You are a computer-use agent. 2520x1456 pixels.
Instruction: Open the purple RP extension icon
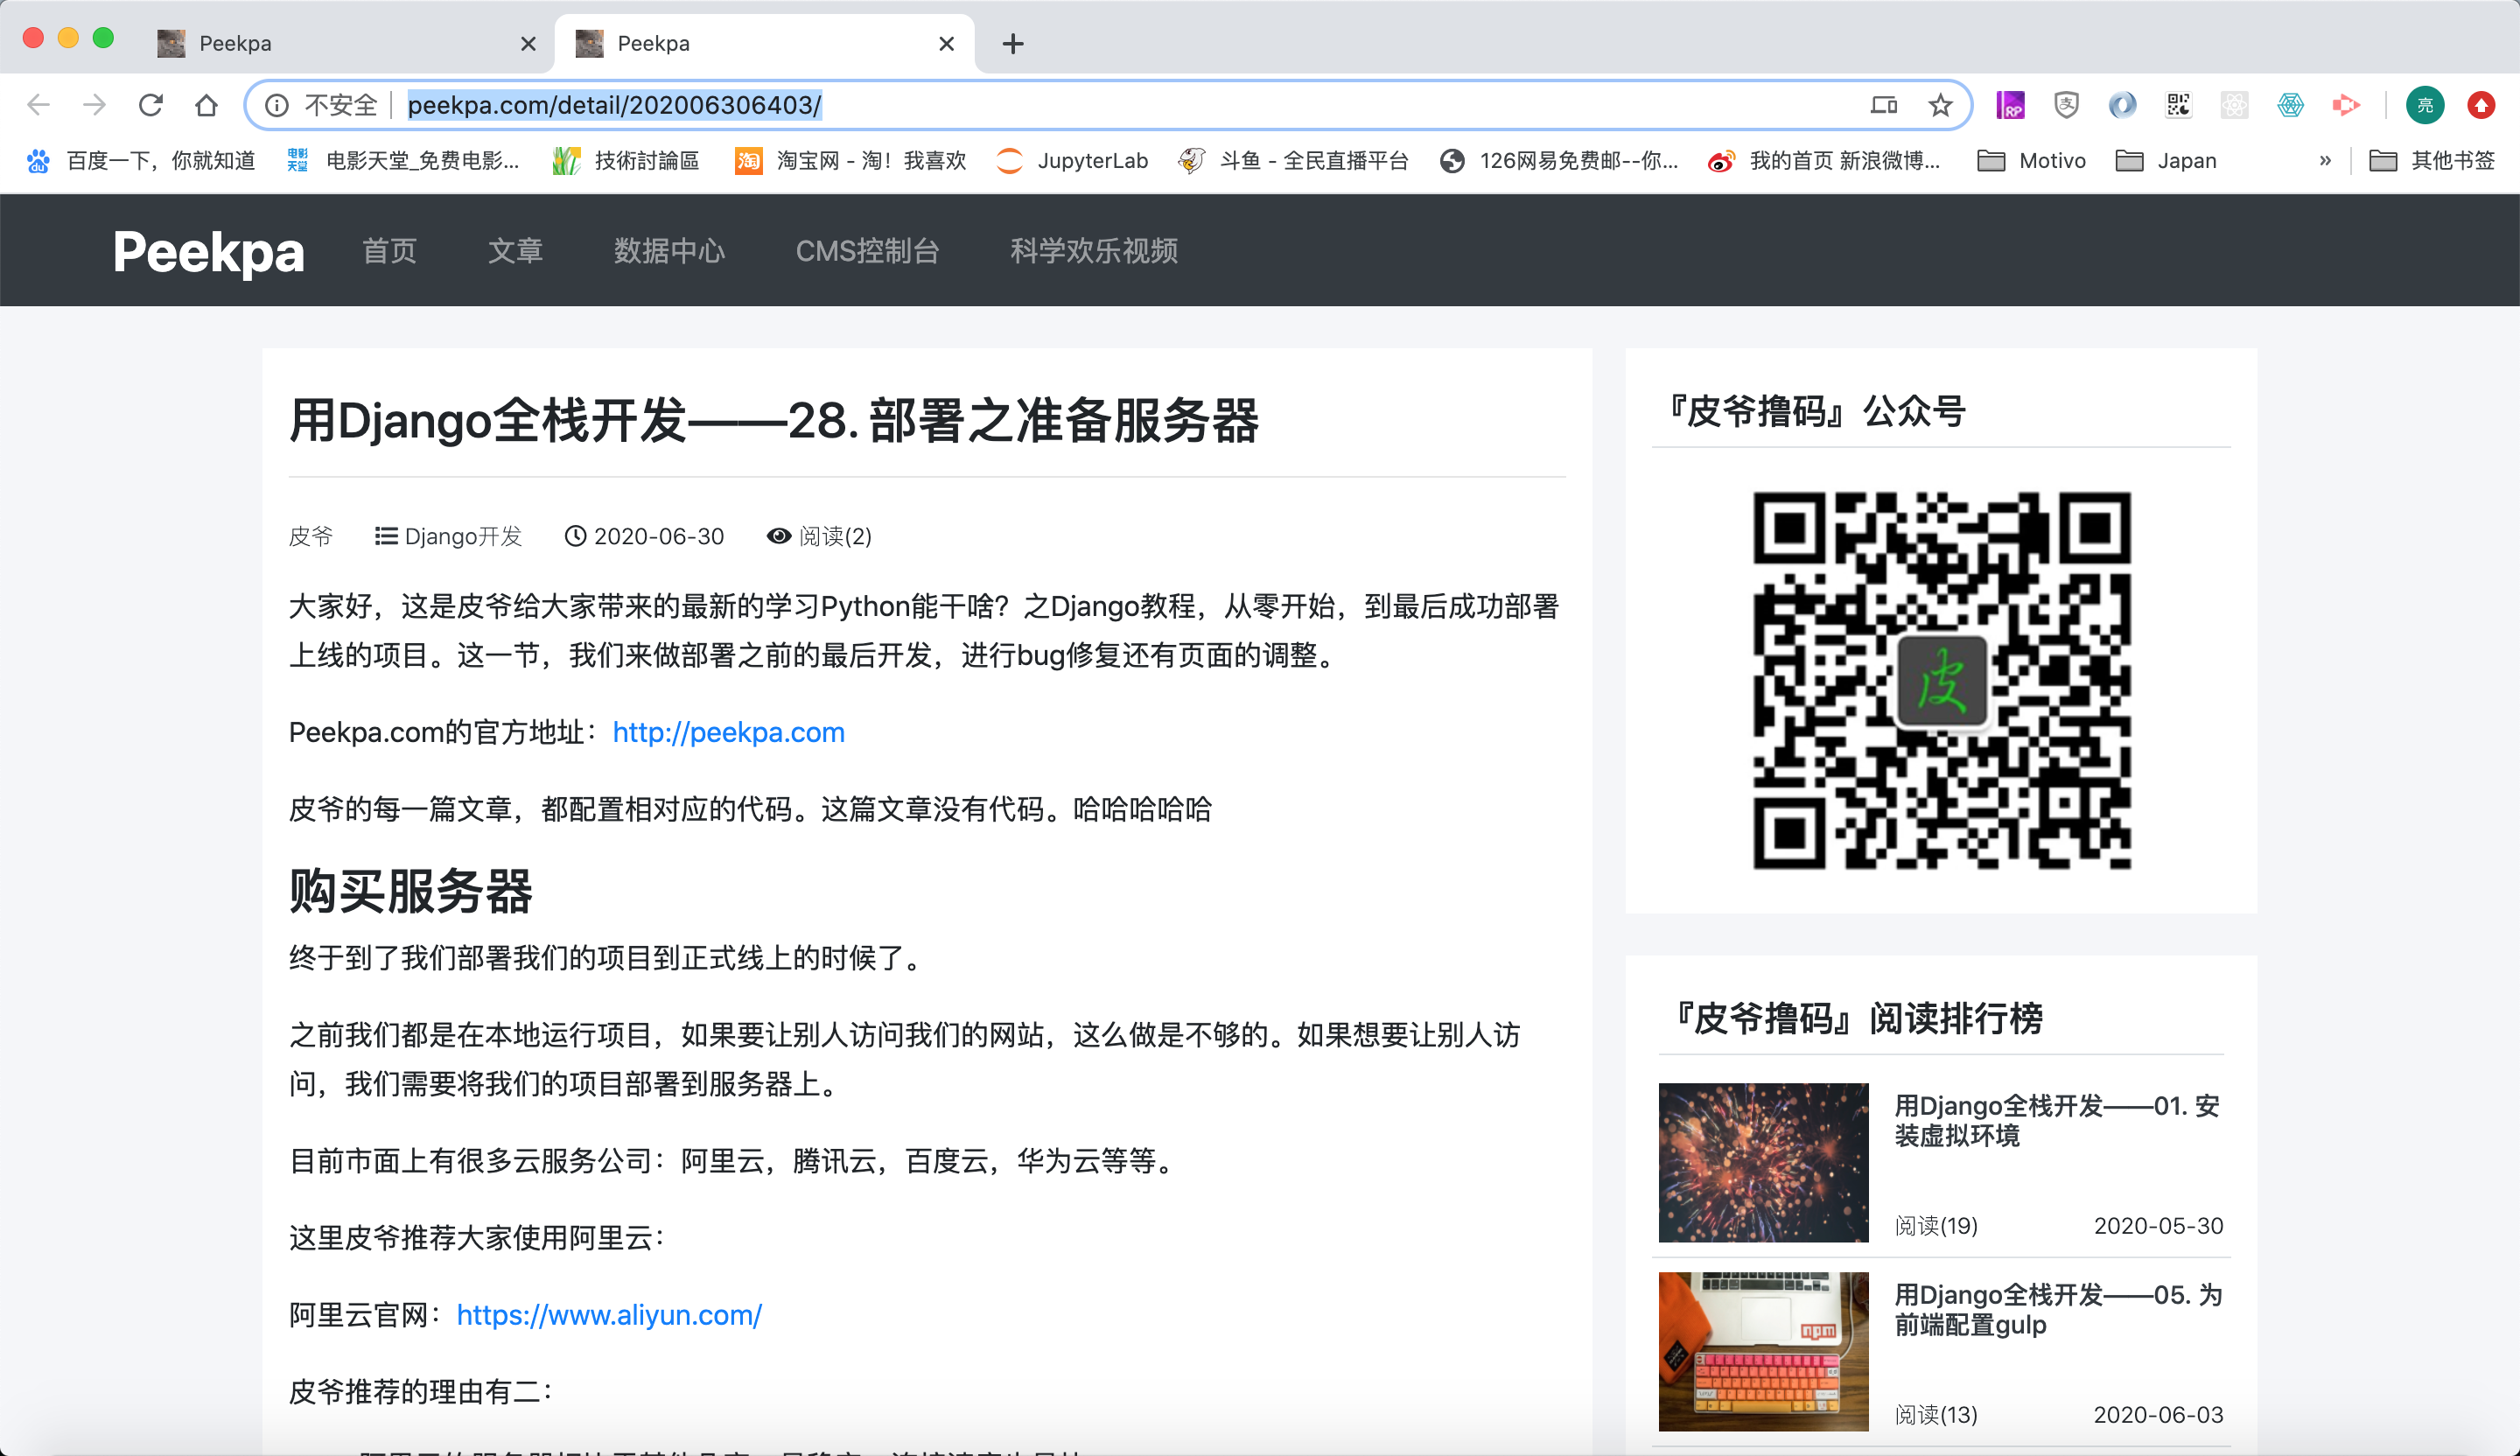pos(2010,104)
